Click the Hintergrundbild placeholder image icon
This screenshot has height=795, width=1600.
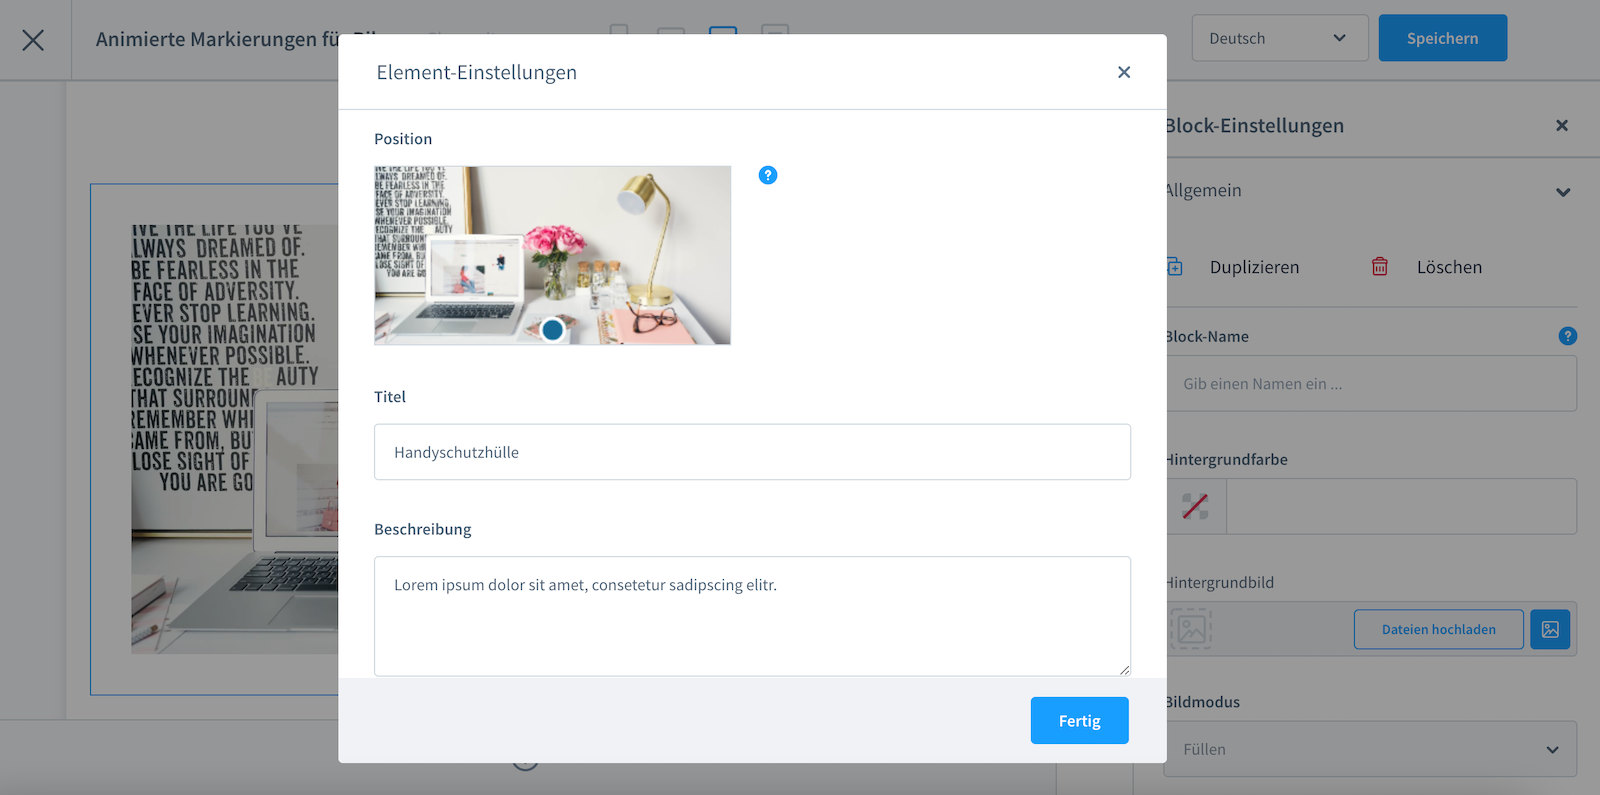coord(1191,629)
